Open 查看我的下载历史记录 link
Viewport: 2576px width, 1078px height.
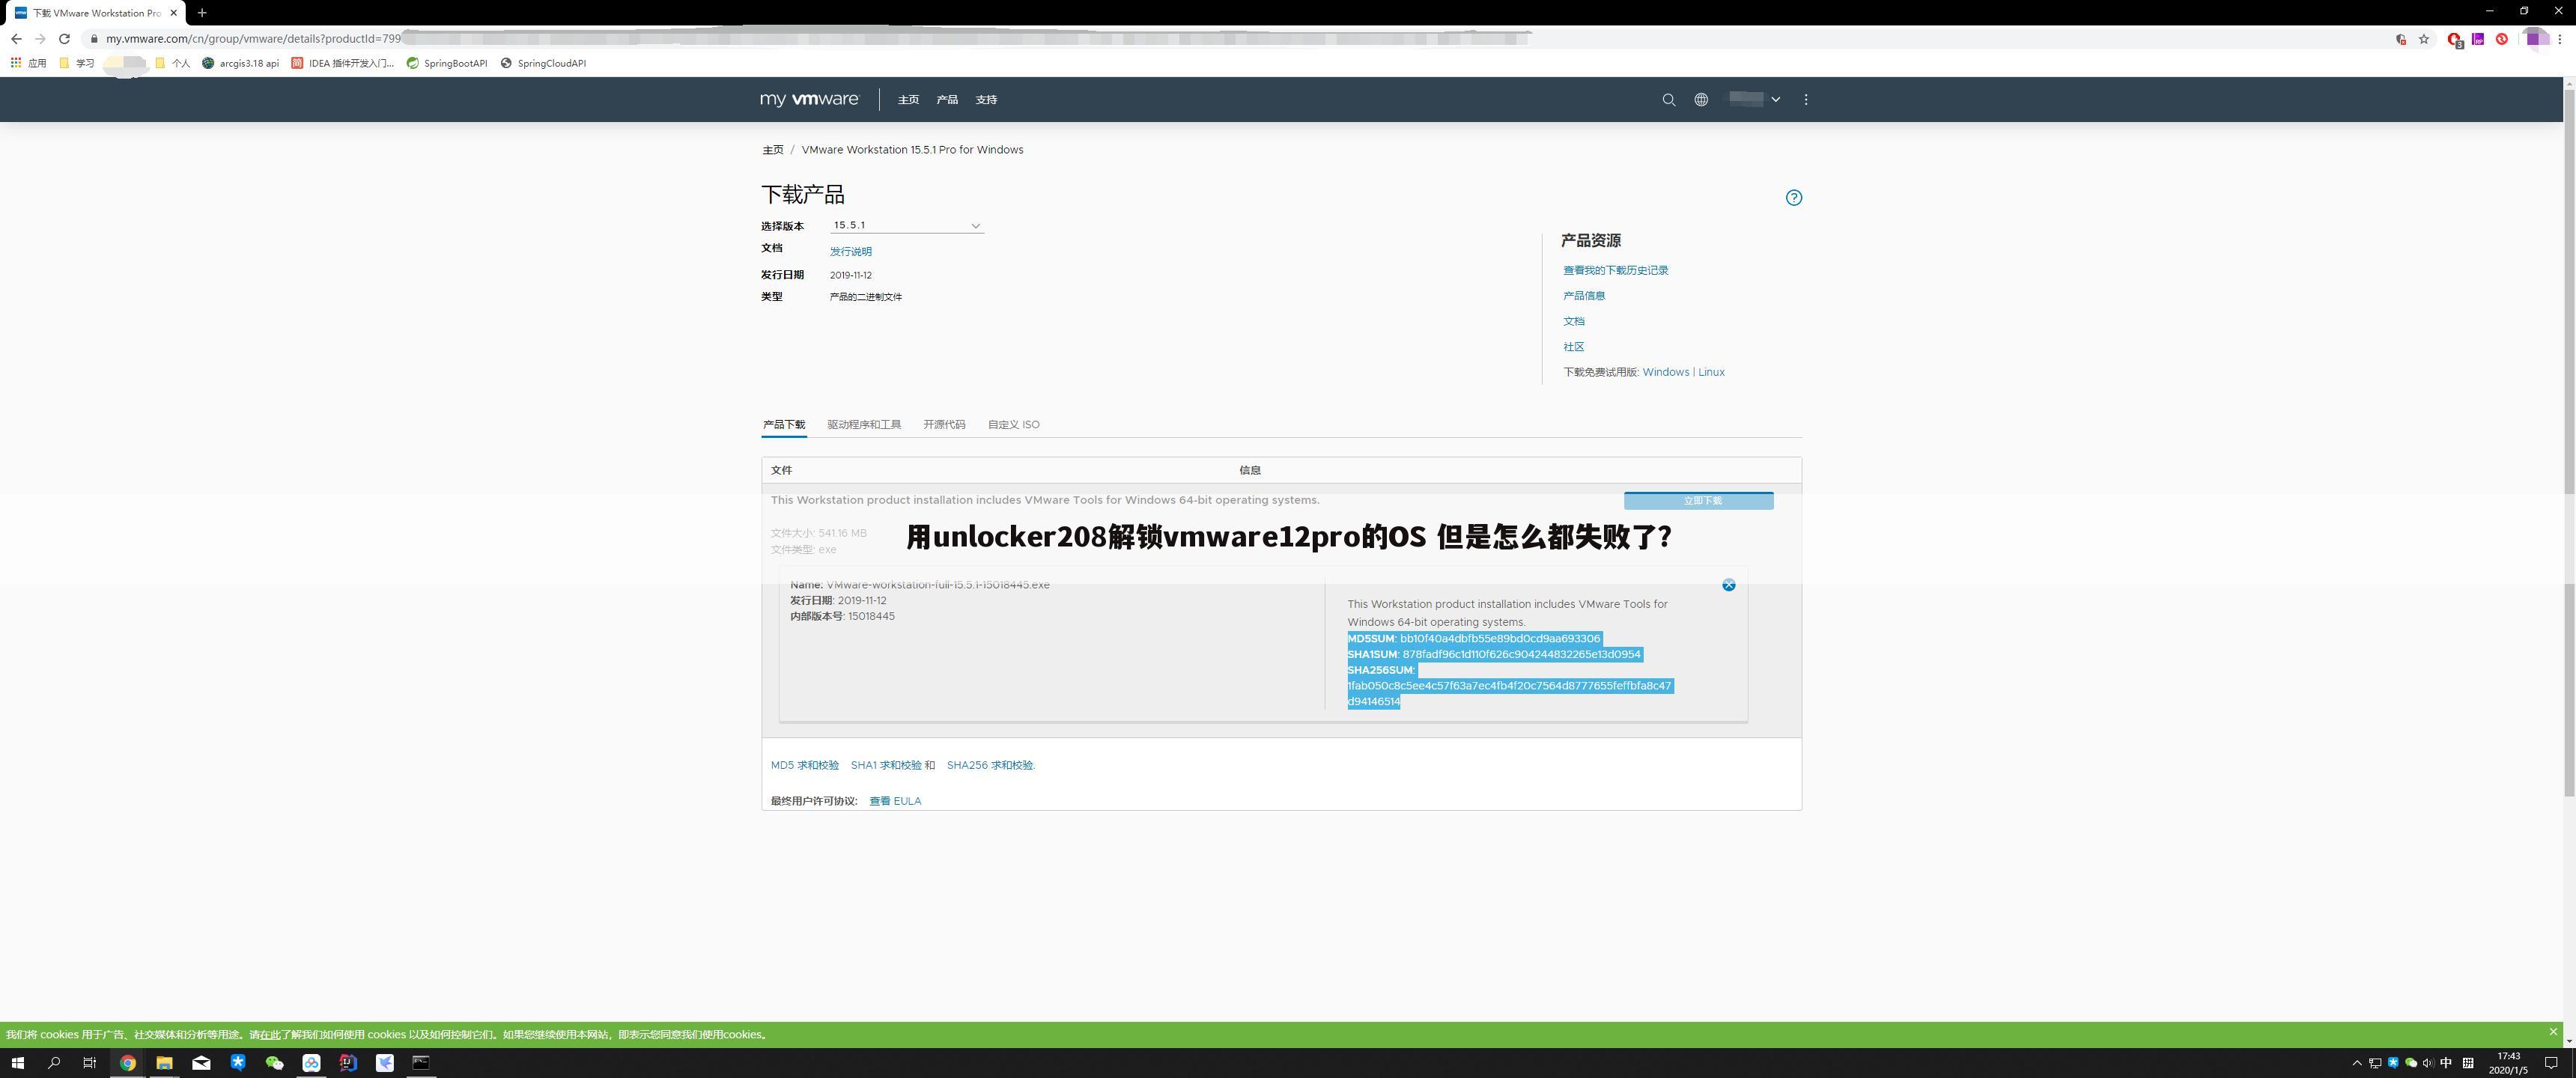click(x=1616, y=270)
